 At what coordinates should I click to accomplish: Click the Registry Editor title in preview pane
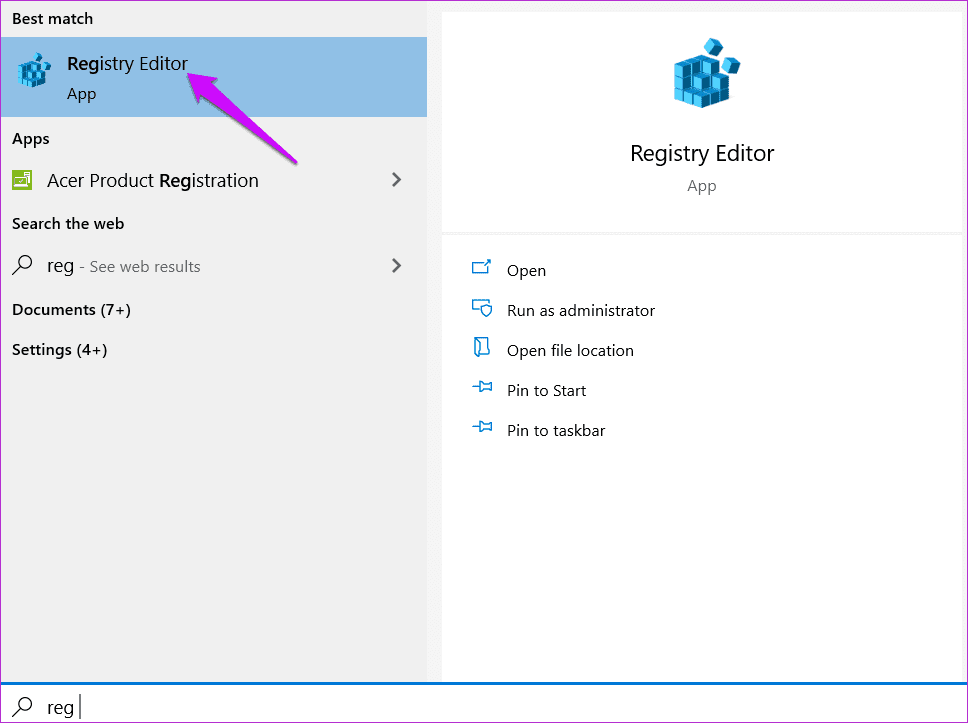click(702, 153)
